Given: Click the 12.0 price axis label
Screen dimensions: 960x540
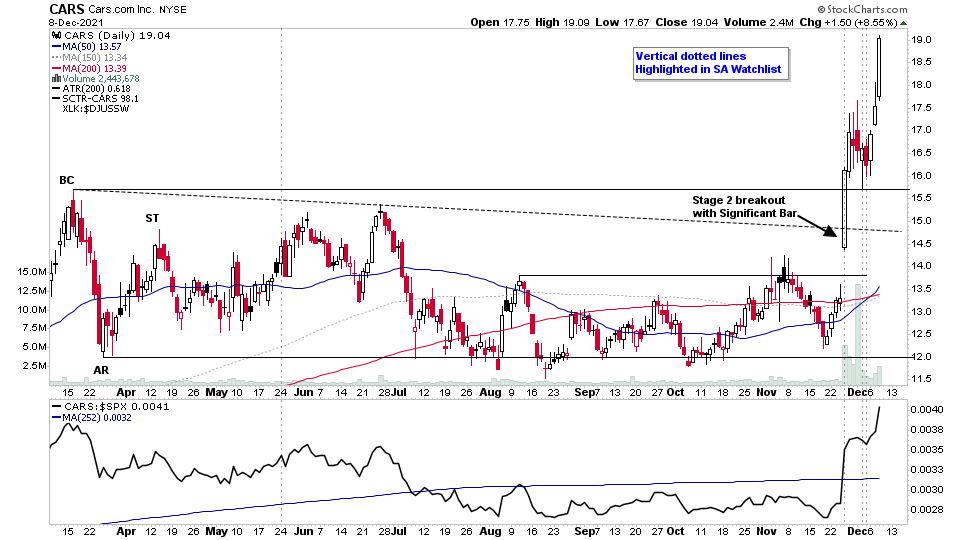Looking at the screenshot, I should point(921,356).
